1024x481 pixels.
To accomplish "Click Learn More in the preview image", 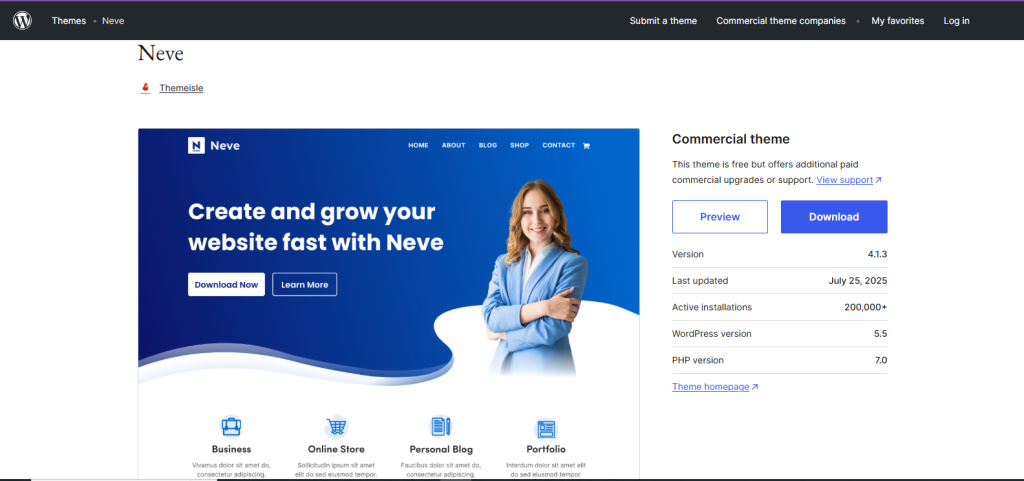I will 304,285.
